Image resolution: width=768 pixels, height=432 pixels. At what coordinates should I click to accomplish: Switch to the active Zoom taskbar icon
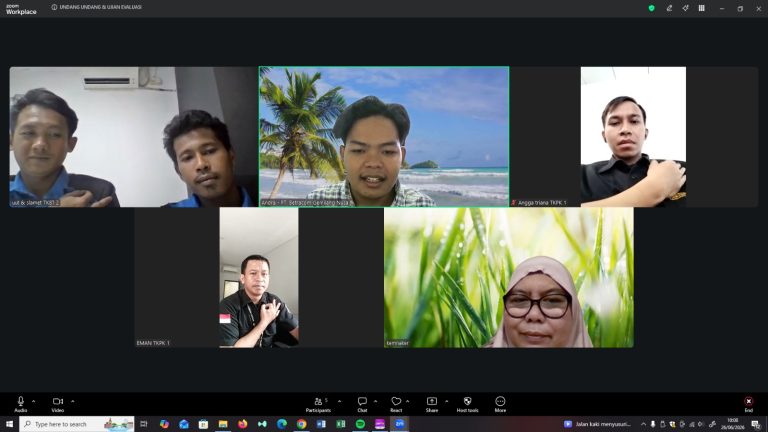click(399, 424)
